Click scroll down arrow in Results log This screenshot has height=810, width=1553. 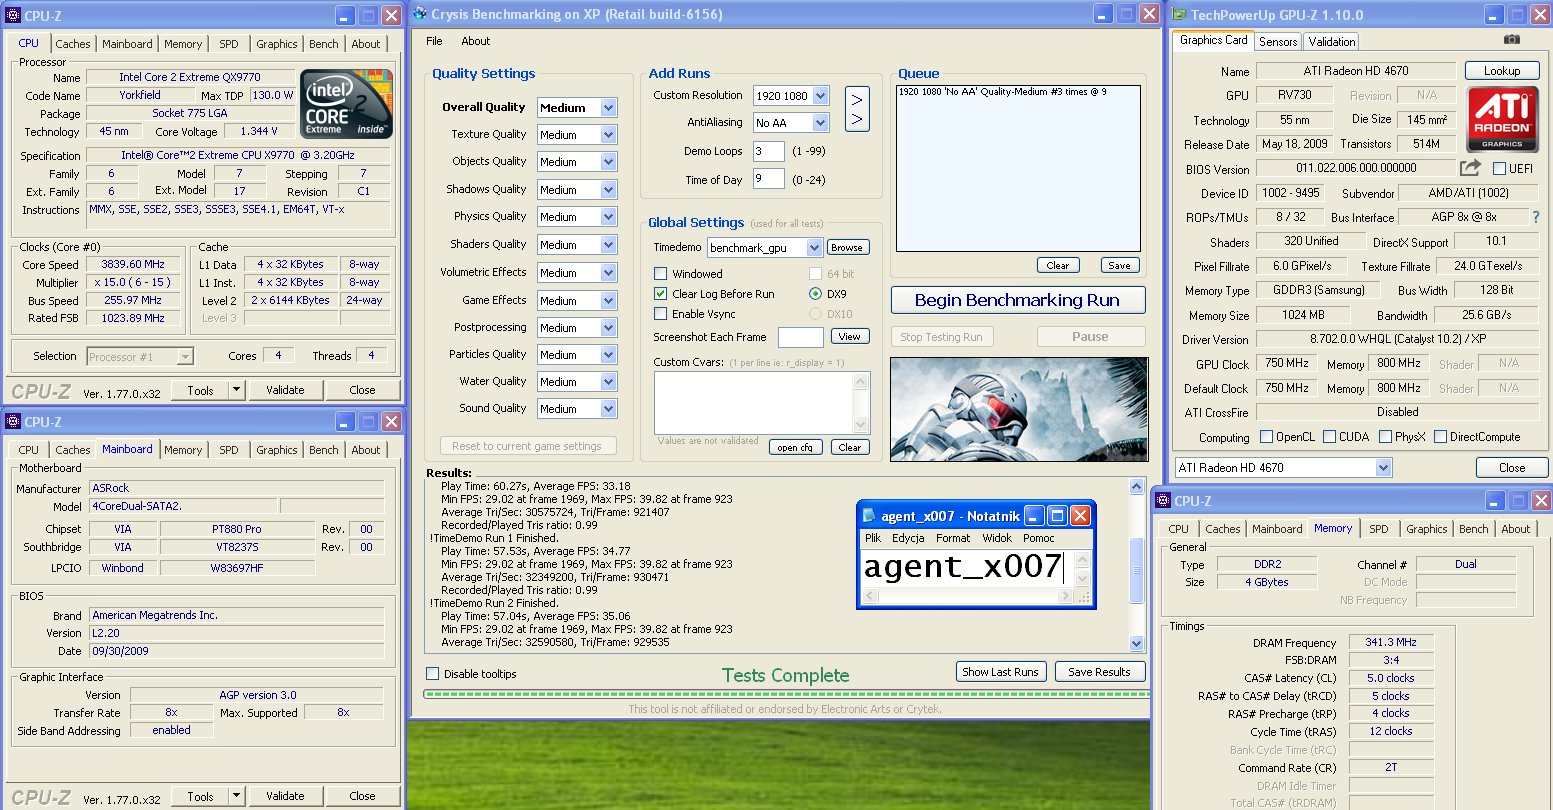[x=1136, y=643]
